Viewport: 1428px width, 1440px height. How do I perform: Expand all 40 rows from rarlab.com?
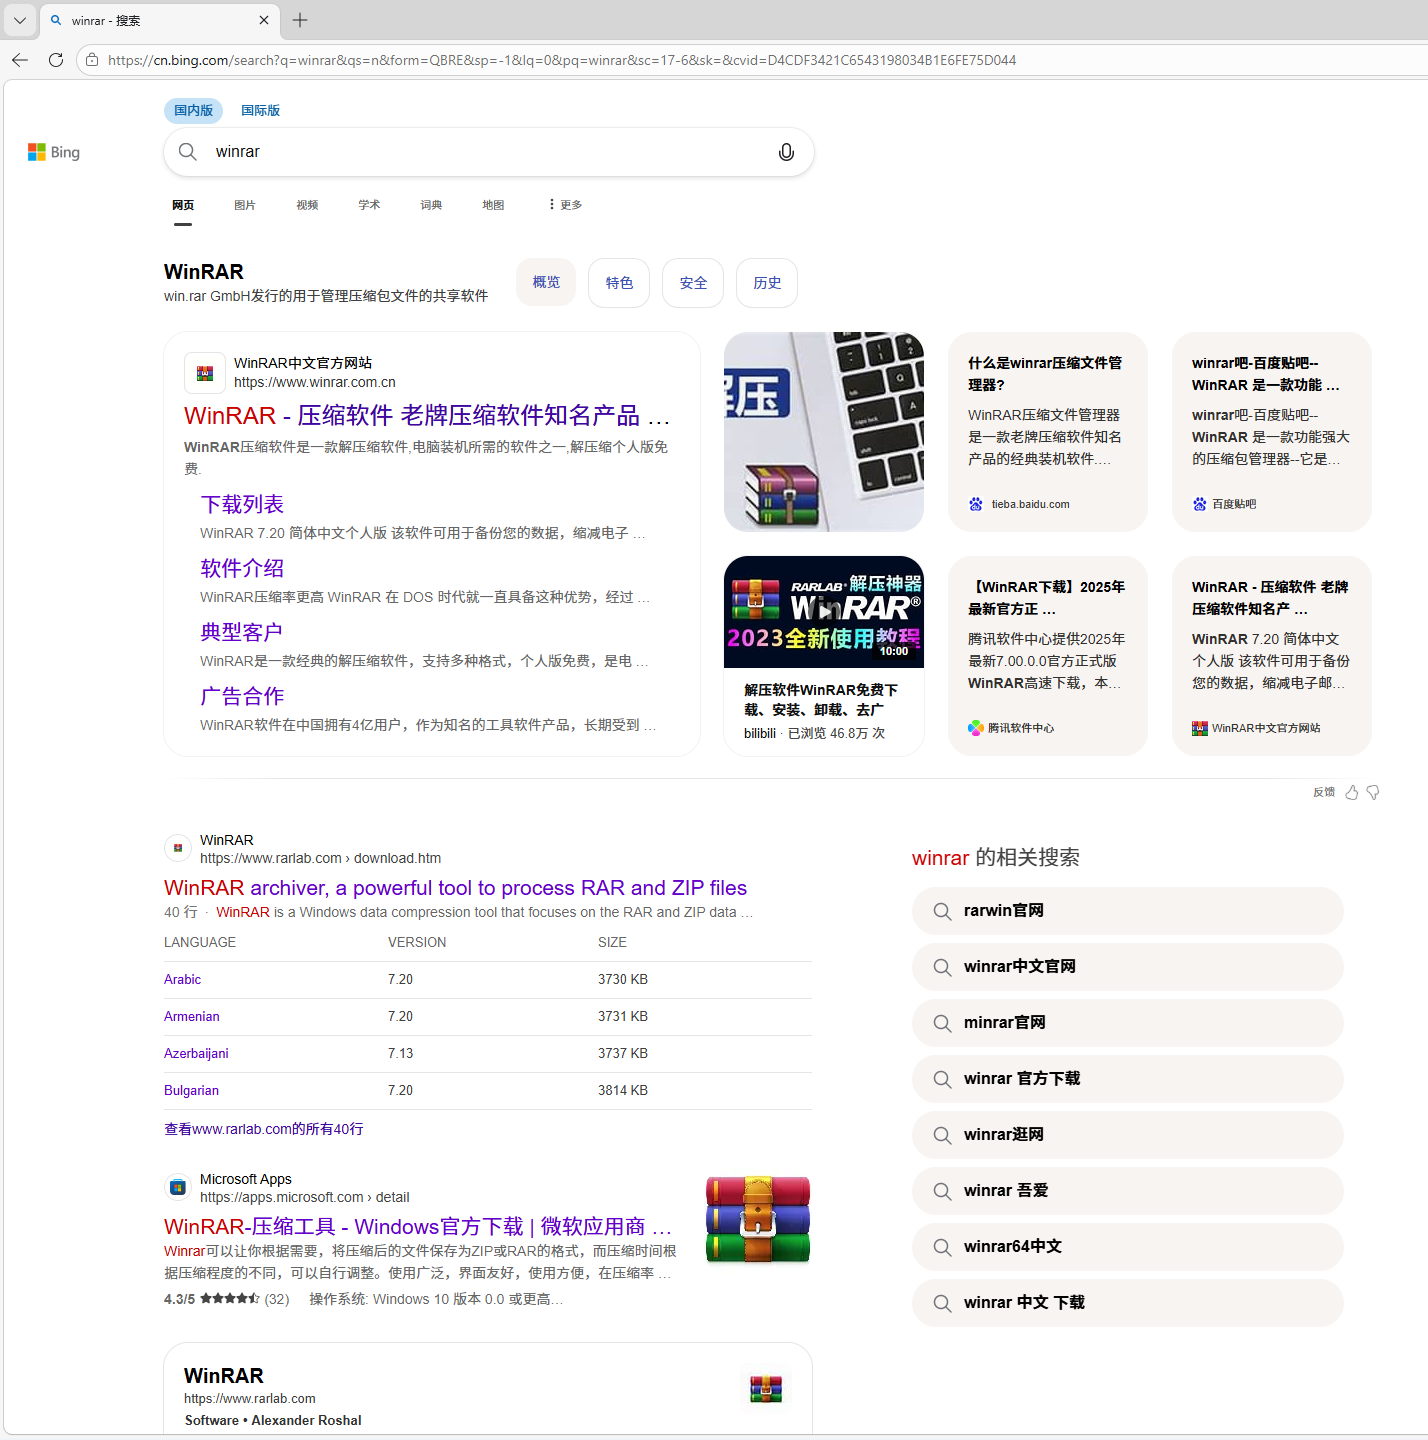point(264,1129)
